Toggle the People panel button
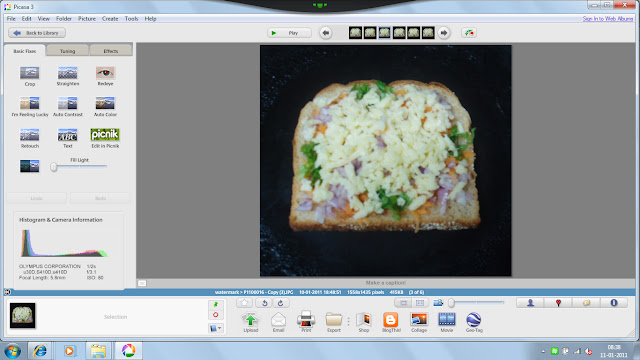This screenshot has height=360, width=640. [530, 303]
